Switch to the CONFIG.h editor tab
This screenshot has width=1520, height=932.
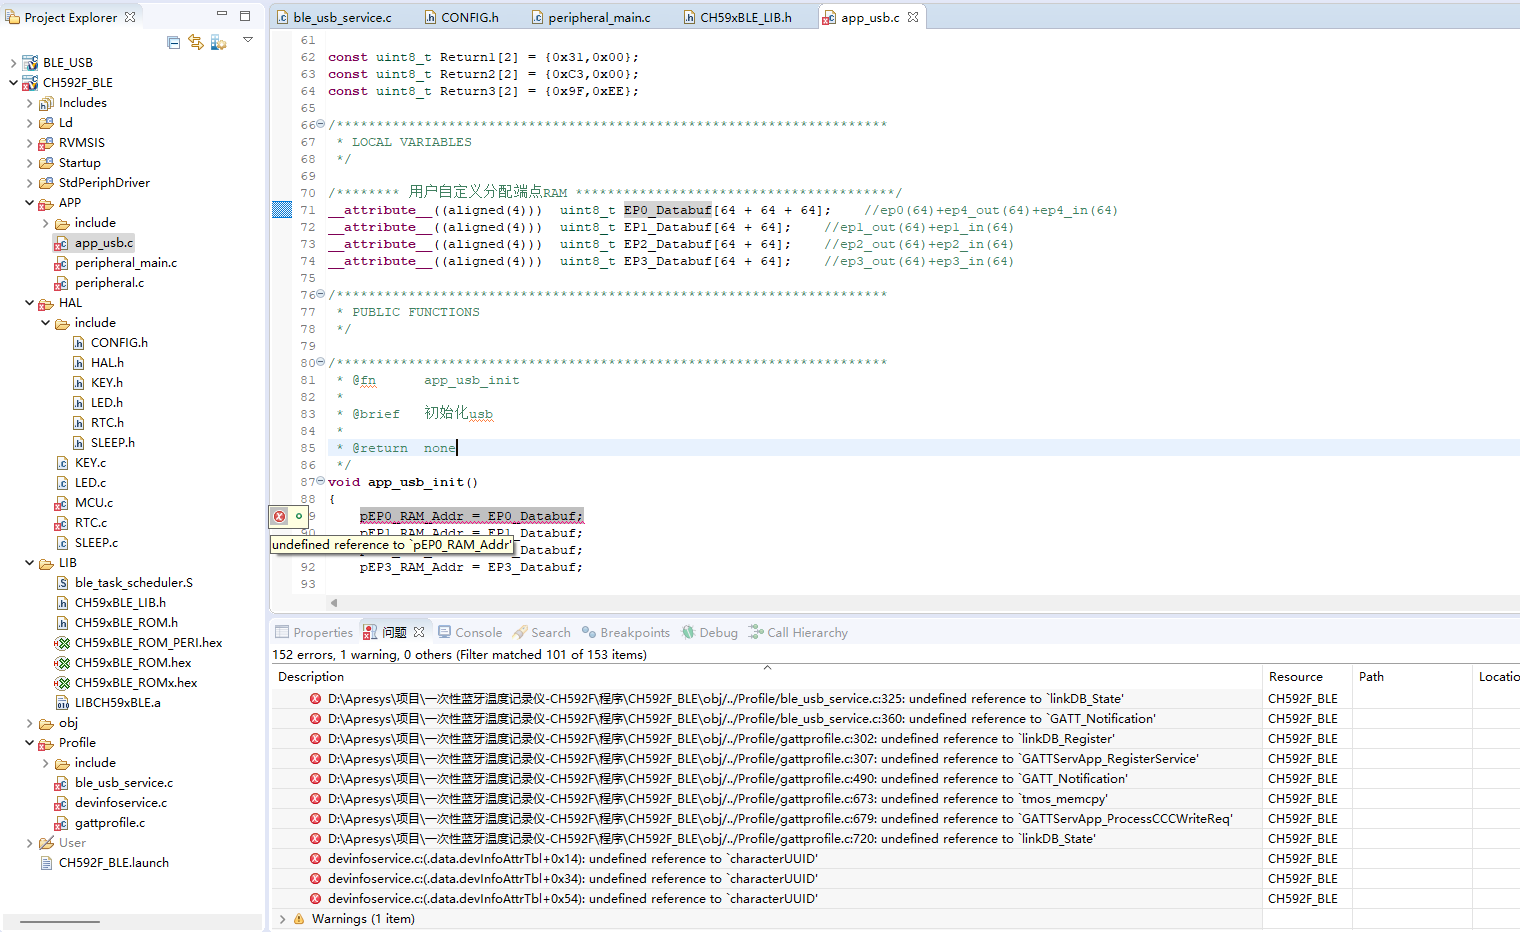click(469, 17)
